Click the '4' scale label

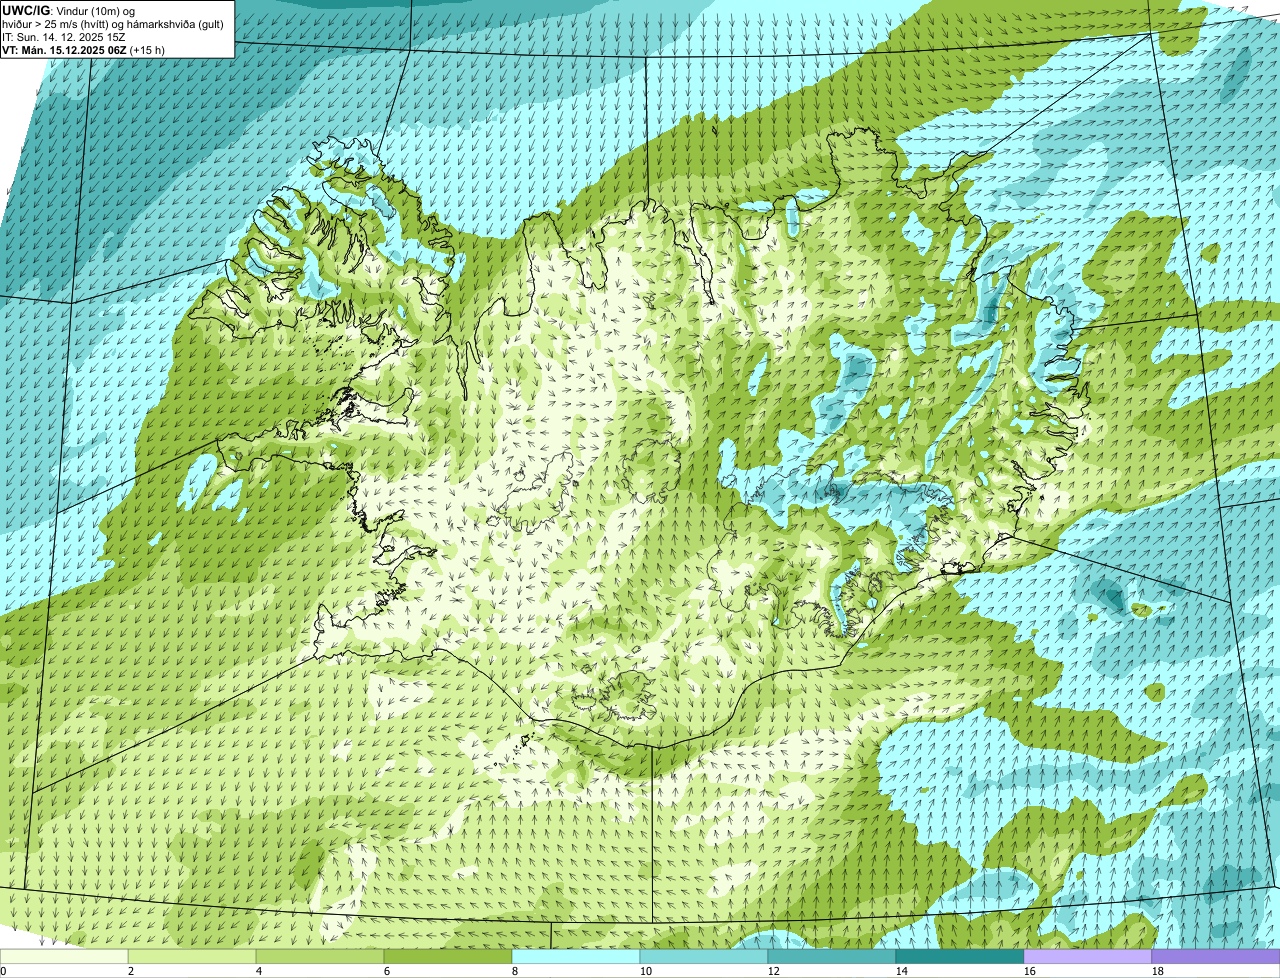click(x=259, y=971)
